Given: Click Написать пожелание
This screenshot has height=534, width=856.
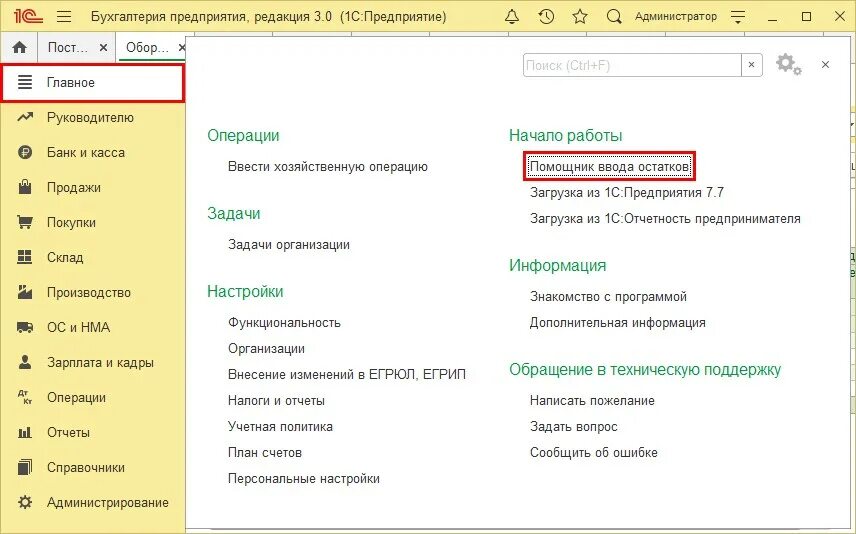Looking at the screenshot, I should coord(592,401).
